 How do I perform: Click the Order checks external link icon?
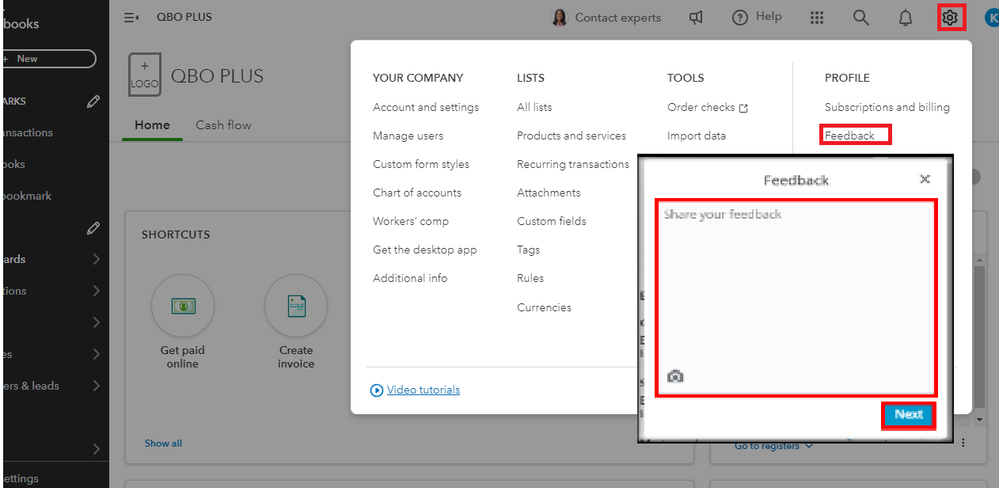click(x=743, y=108)
